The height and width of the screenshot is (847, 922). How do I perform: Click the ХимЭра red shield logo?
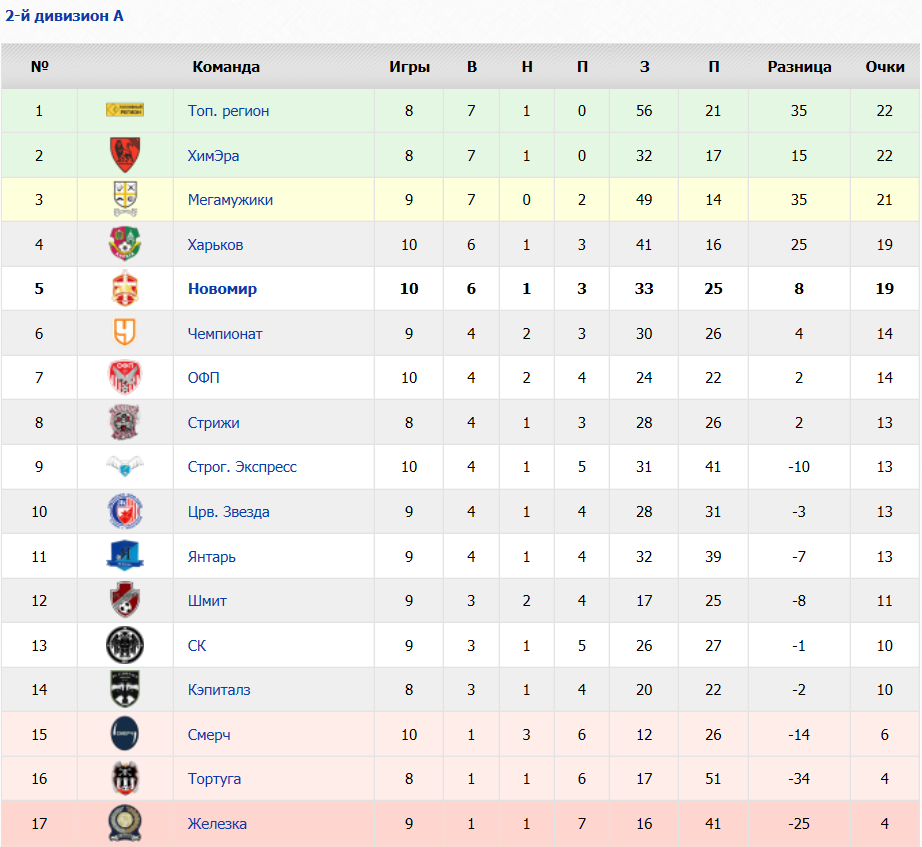point(125,155)
